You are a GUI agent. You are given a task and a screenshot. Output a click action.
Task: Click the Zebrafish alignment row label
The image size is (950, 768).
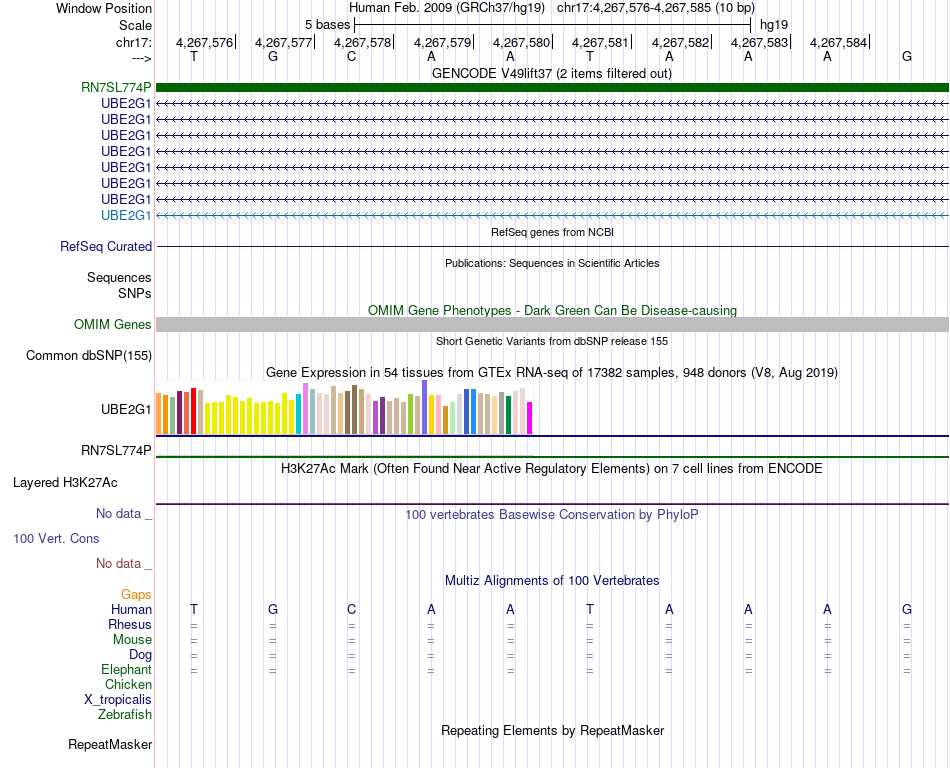coord(125,715)
